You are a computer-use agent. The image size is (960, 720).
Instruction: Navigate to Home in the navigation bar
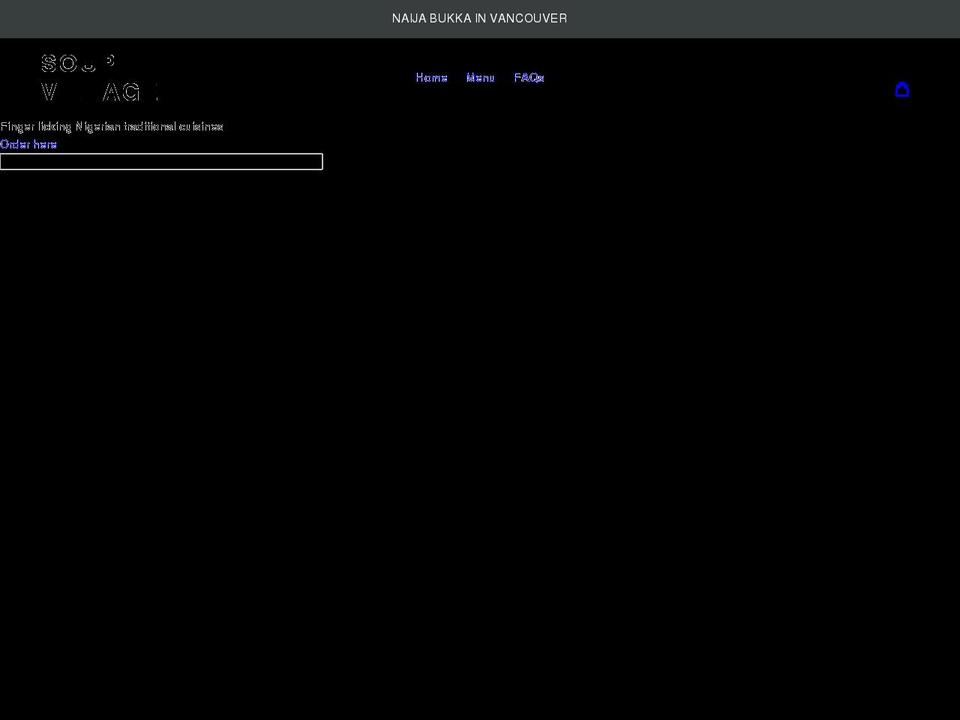point(431,77)
